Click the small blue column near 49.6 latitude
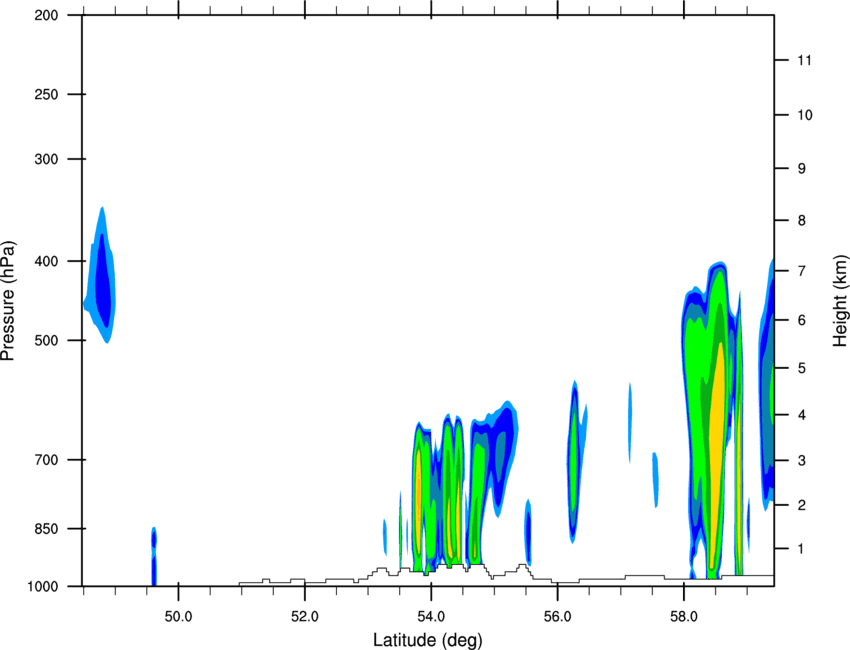 click(x=154, y=556)
